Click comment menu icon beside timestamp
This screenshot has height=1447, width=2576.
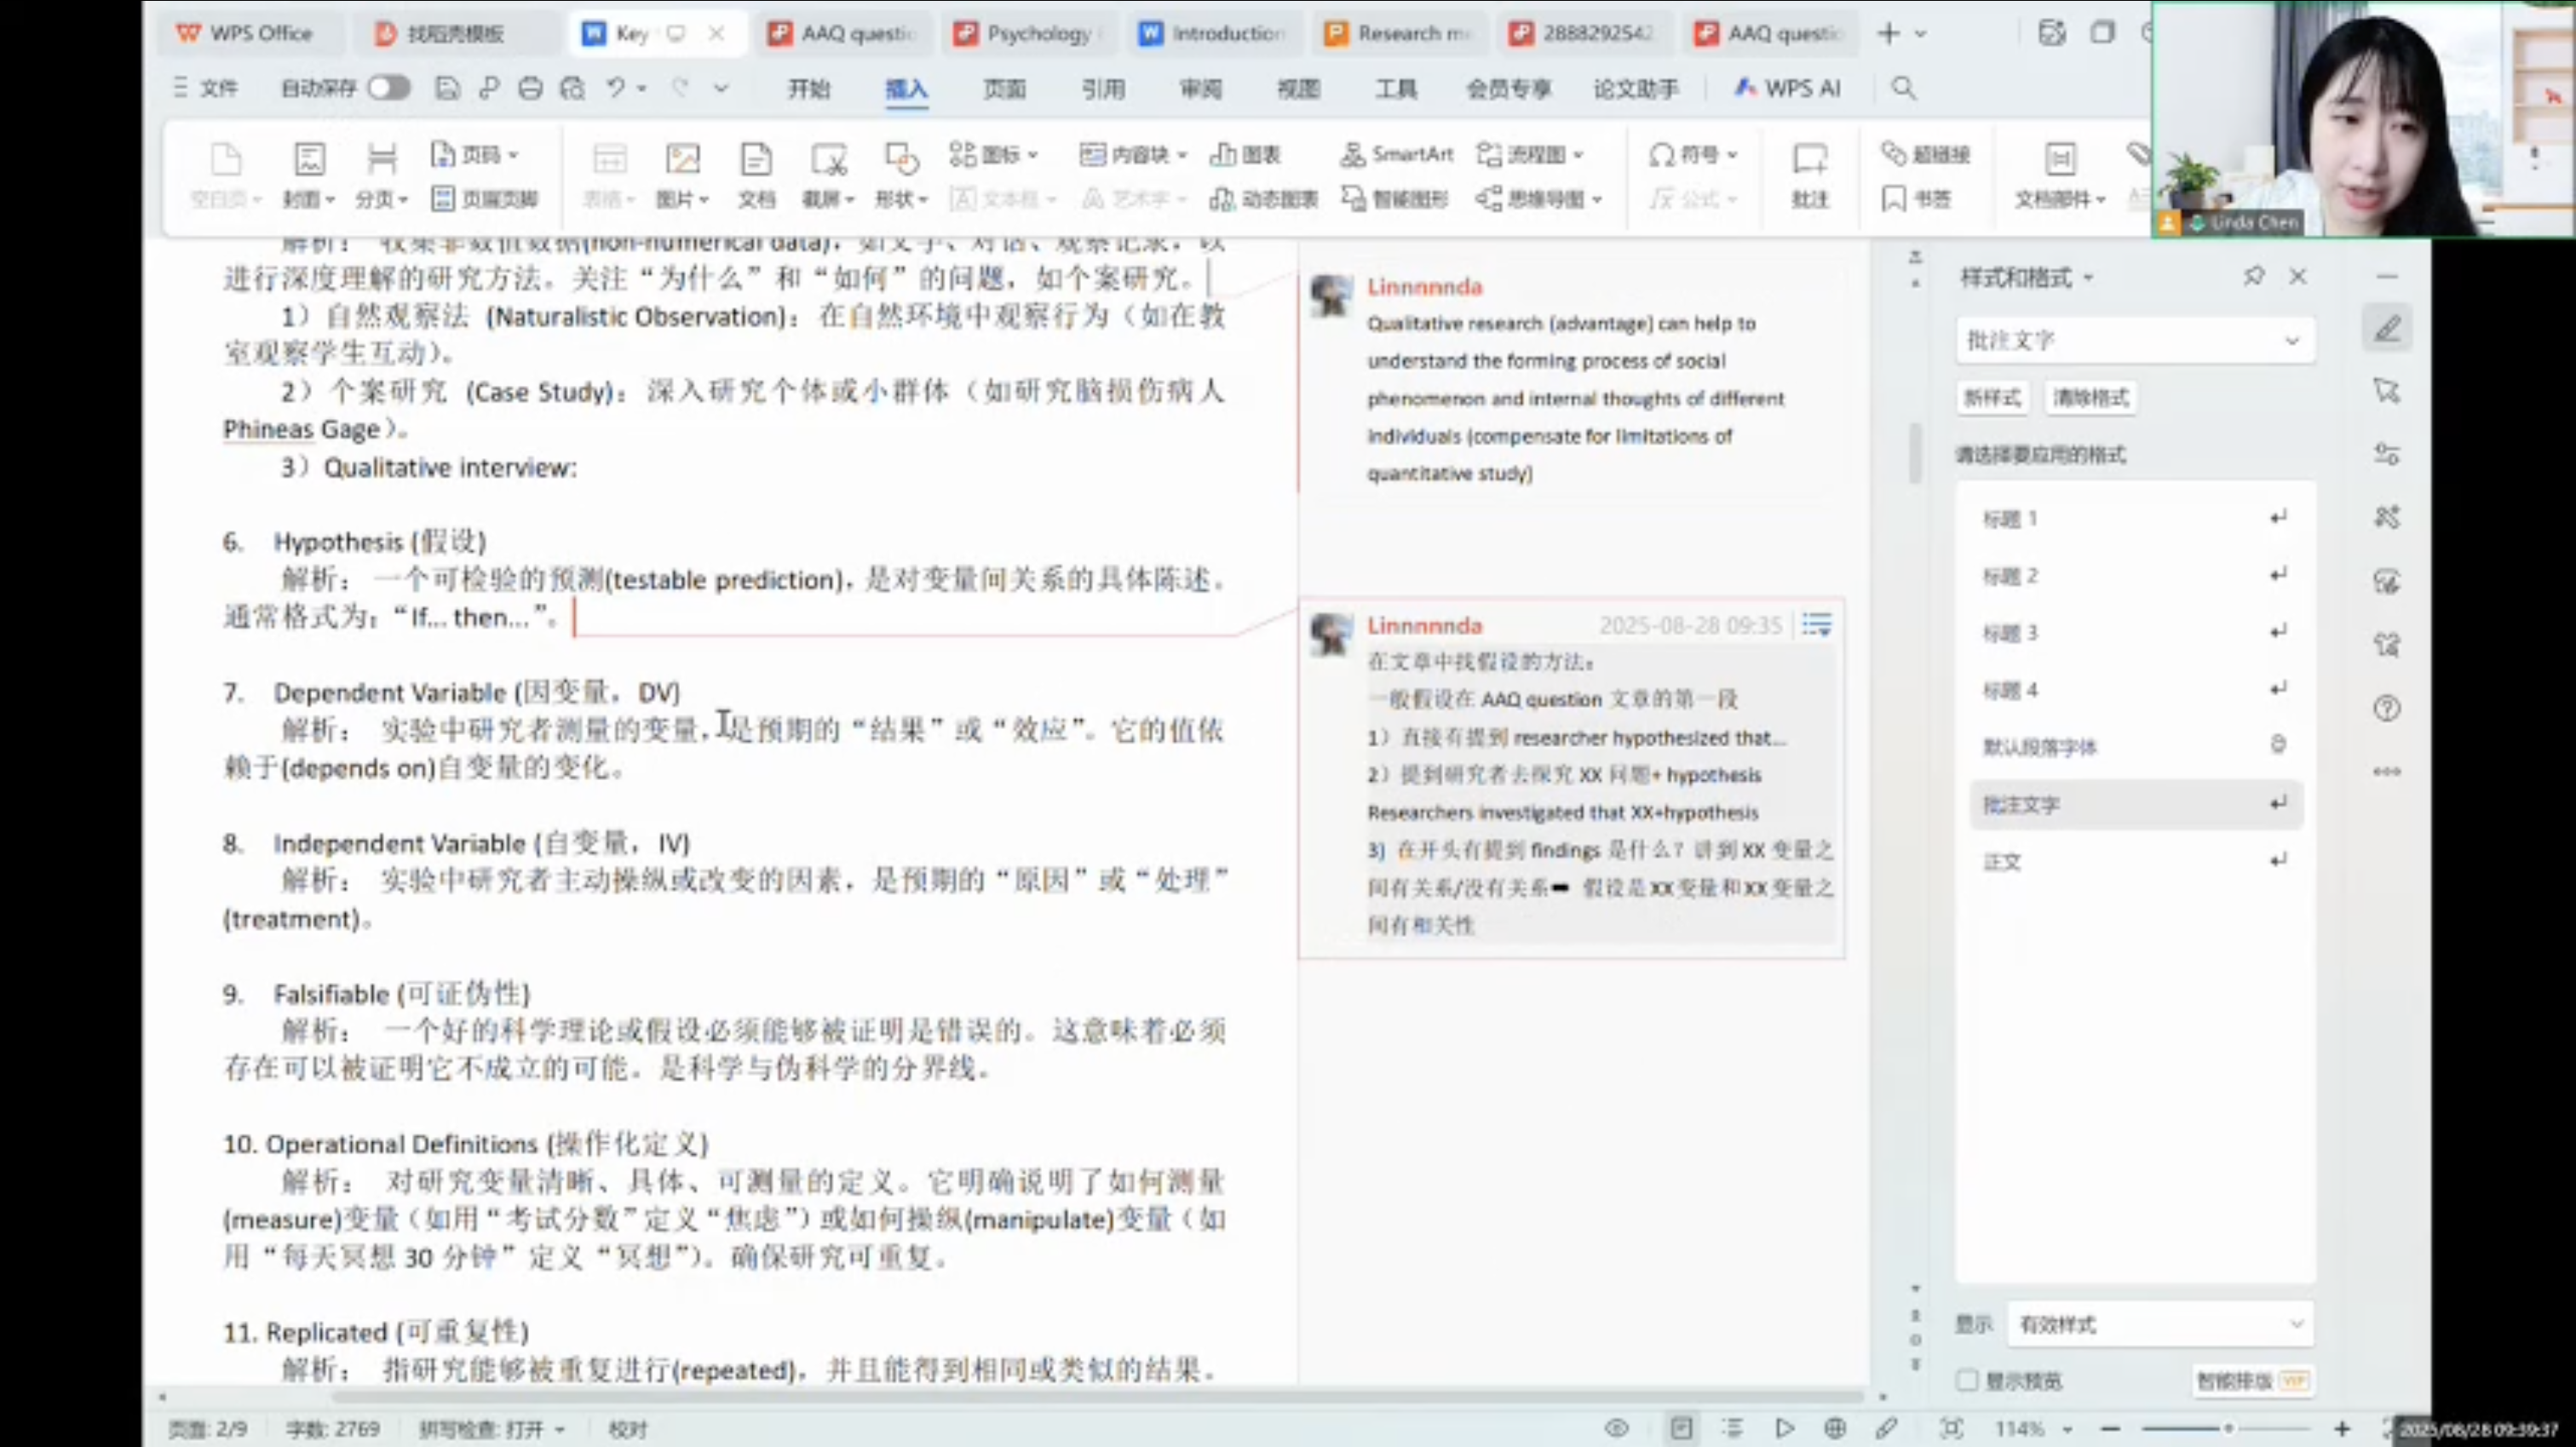click(x=1816, y=625)
